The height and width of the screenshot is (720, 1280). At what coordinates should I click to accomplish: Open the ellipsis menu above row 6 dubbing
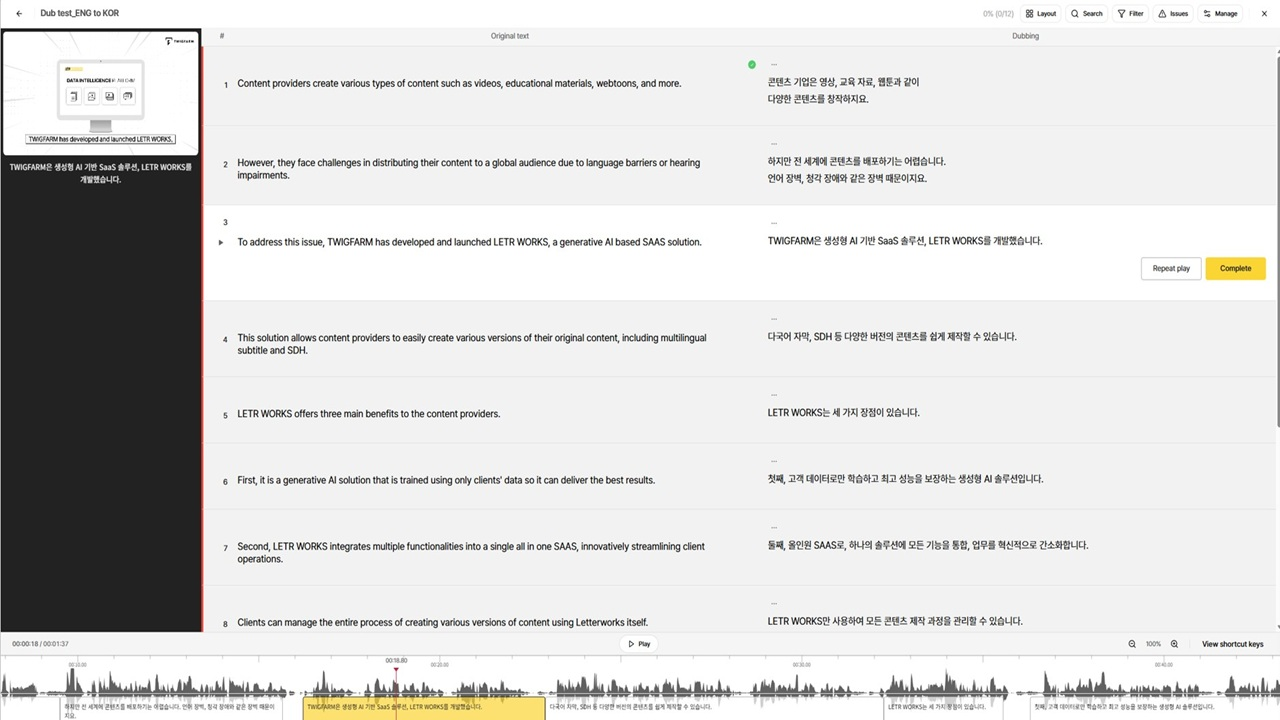[x=773, y=461]
